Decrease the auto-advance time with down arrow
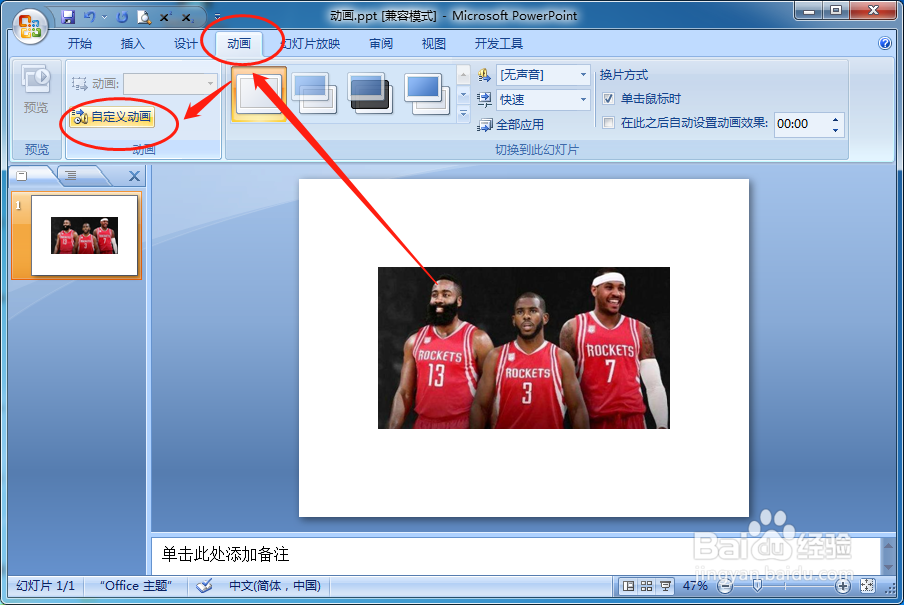The image size is (904, 605). 835,130
